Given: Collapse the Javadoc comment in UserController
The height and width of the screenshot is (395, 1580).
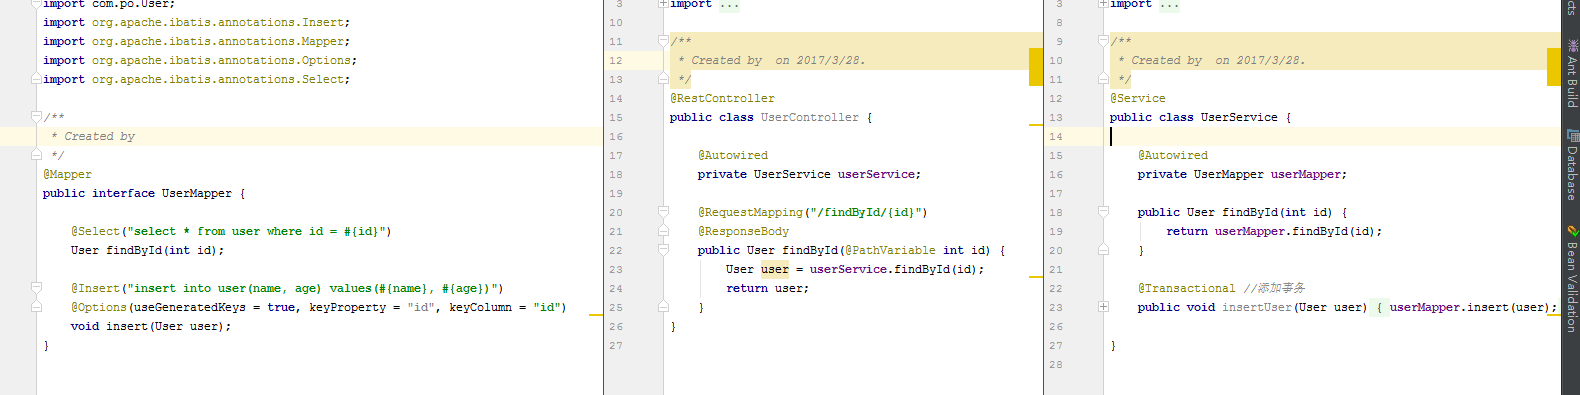Looking at the screenshot, I should click(x=663, y=41).
